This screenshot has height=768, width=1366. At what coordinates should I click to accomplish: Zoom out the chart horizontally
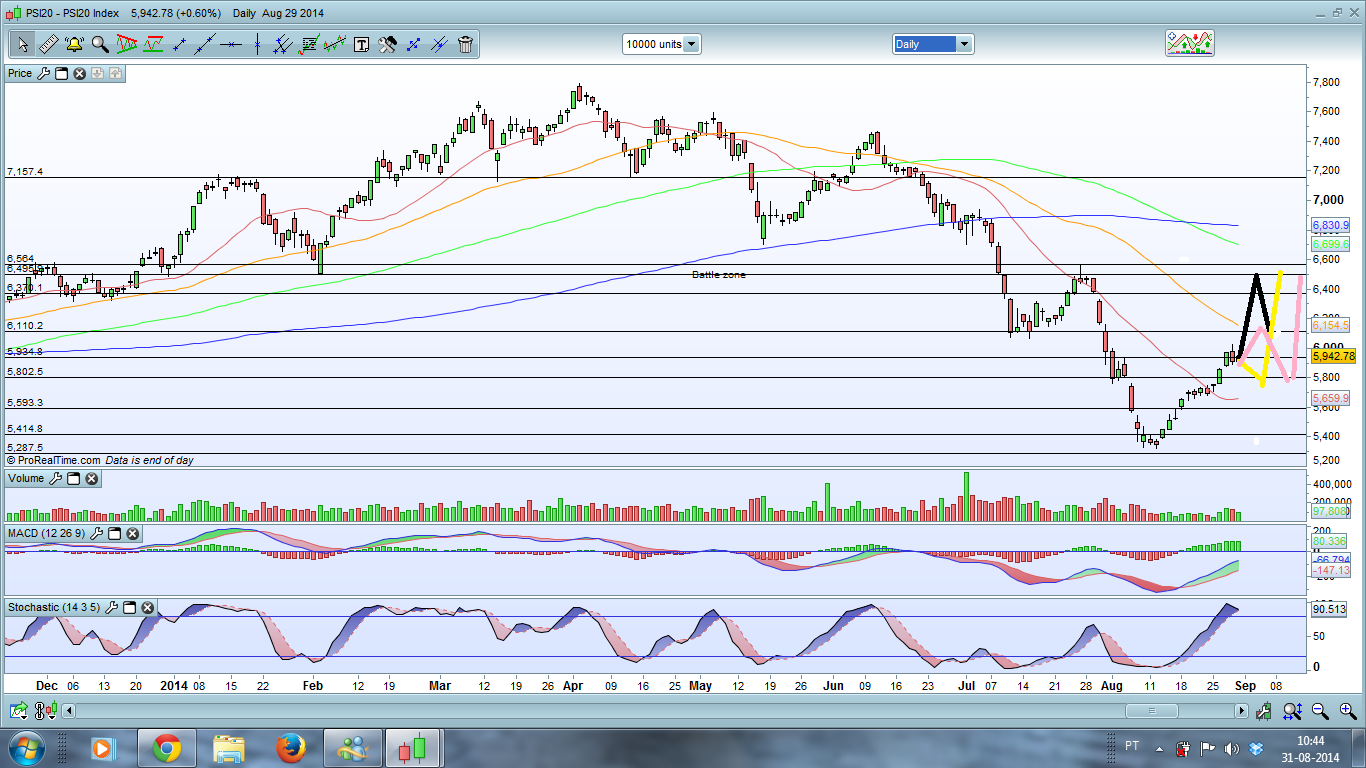(x=1320, y=711)
